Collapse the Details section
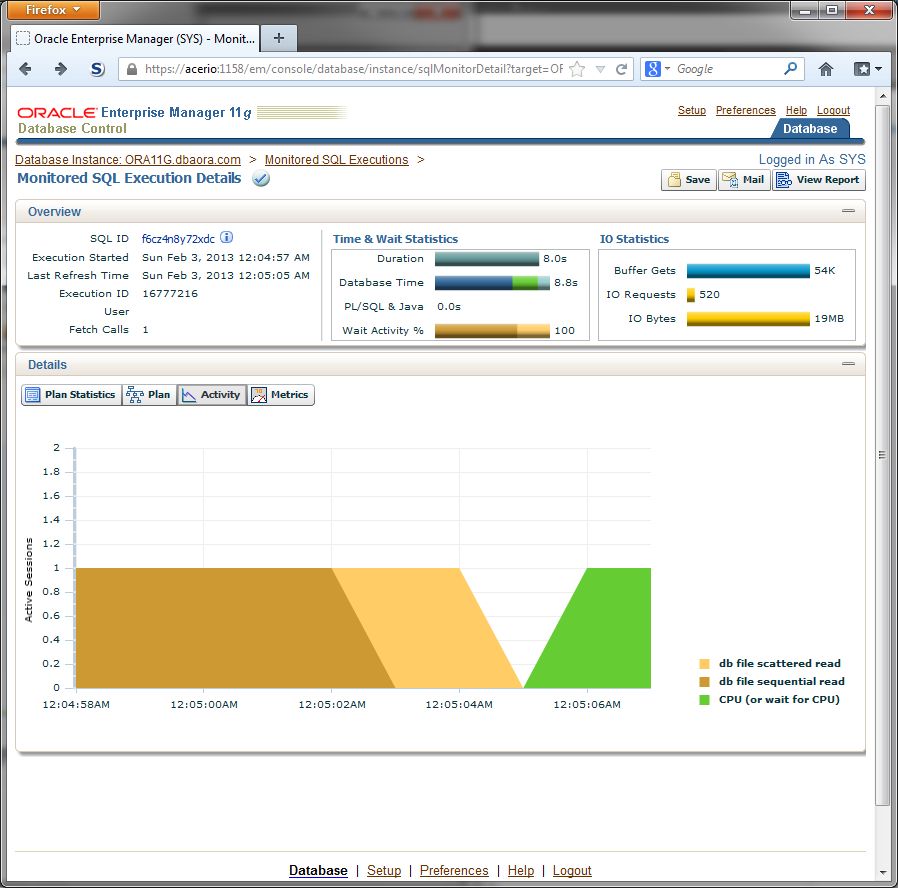Screen dimensions: 898x888 (848, 364)
